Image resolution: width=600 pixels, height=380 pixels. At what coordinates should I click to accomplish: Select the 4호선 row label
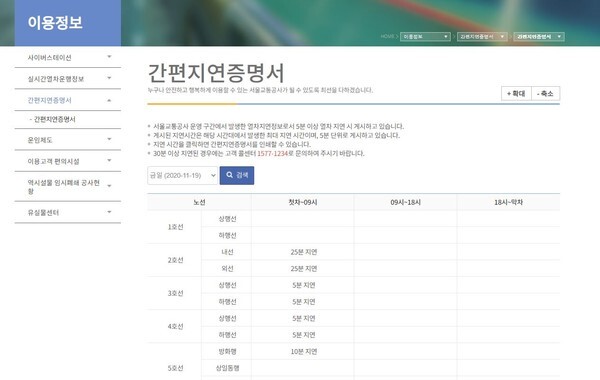175,326
